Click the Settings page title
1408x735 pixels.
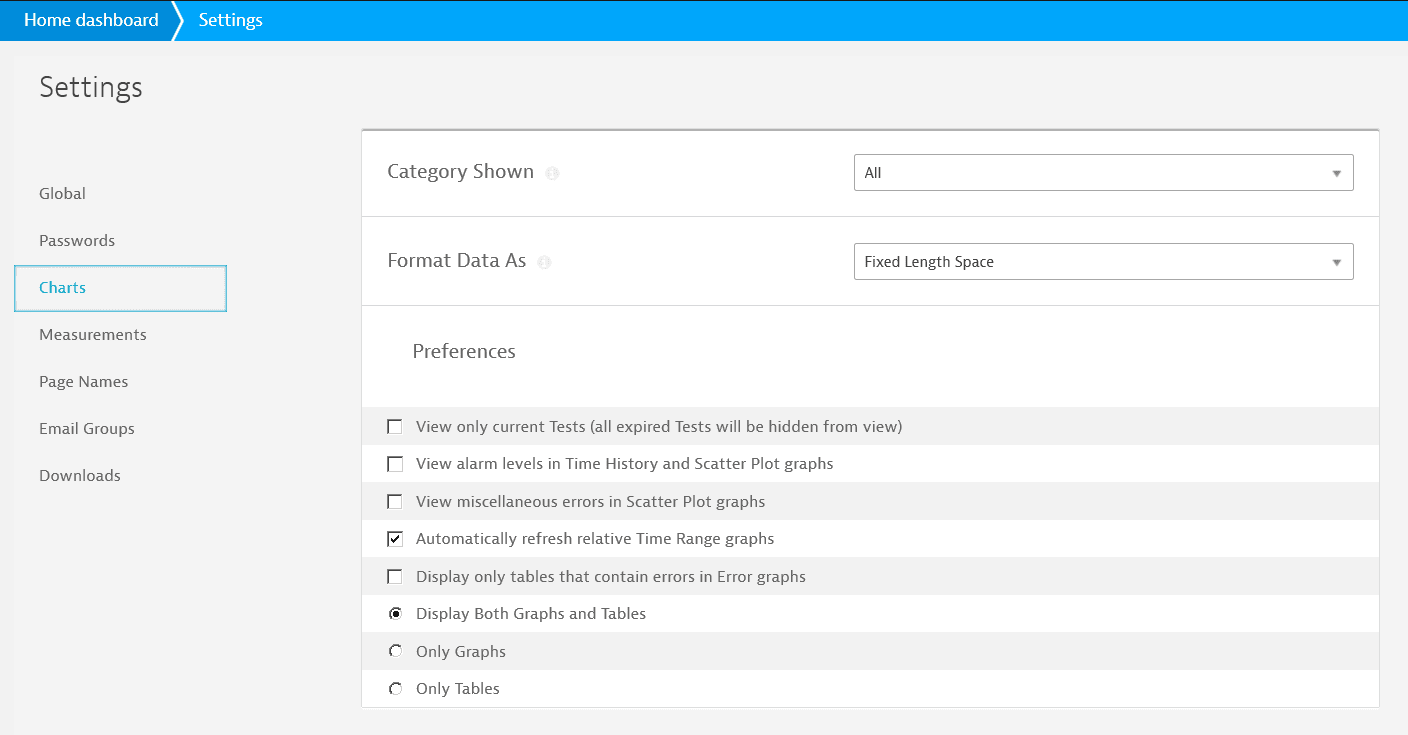click(91, 87)
